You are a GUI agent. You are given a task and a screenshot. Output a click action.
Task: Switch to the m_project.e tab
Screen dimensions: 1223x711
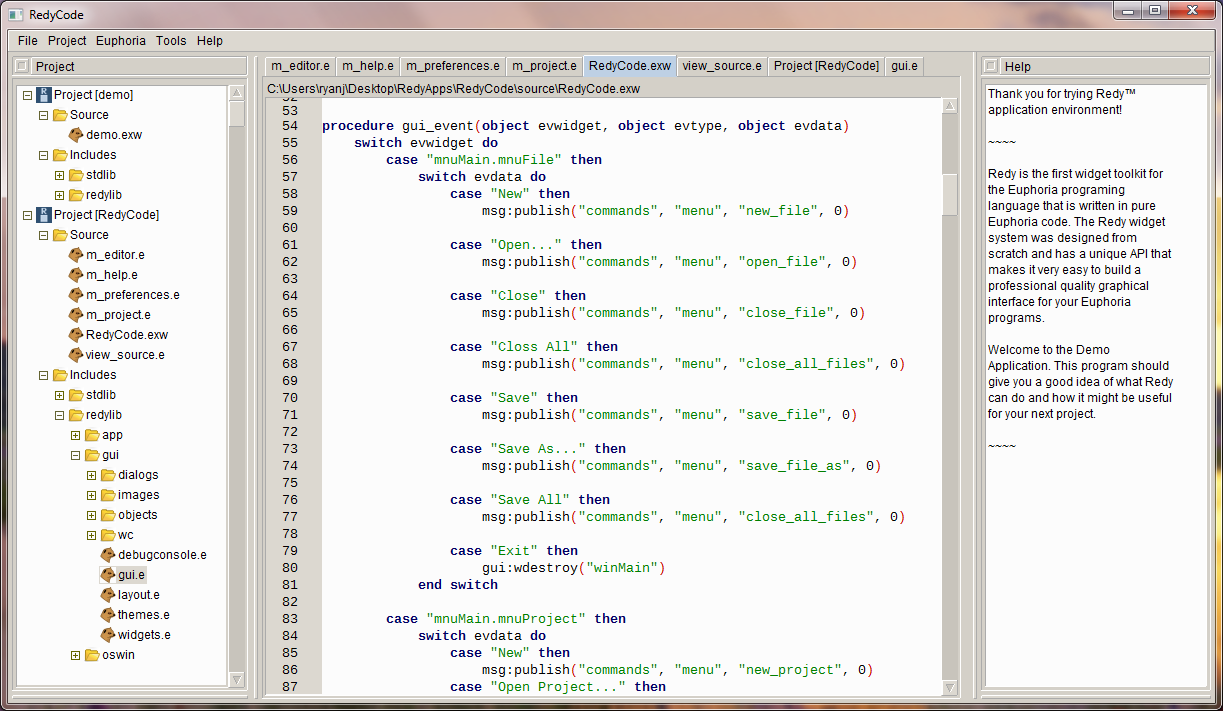[544, 66]
